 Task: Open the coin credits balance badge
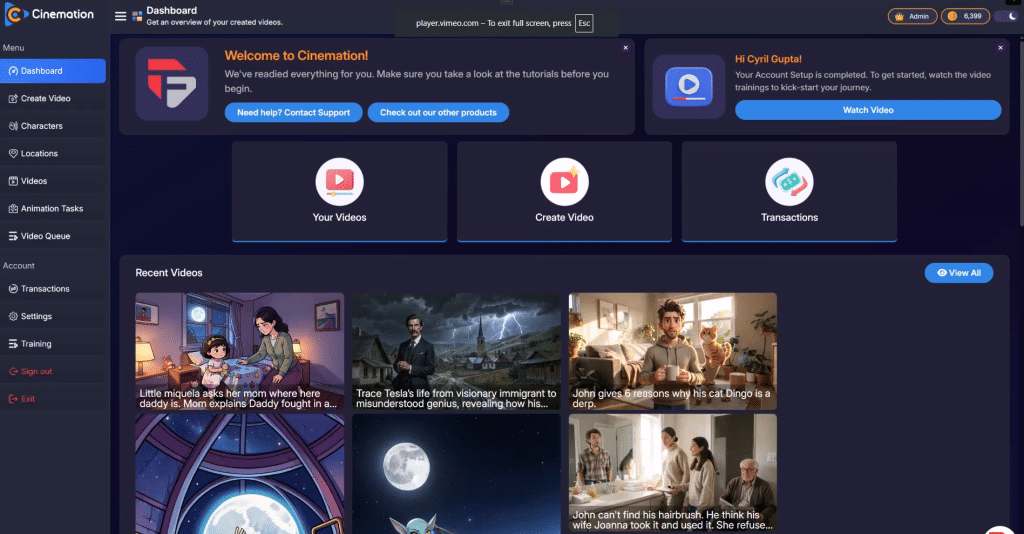[x=965, y=16]
